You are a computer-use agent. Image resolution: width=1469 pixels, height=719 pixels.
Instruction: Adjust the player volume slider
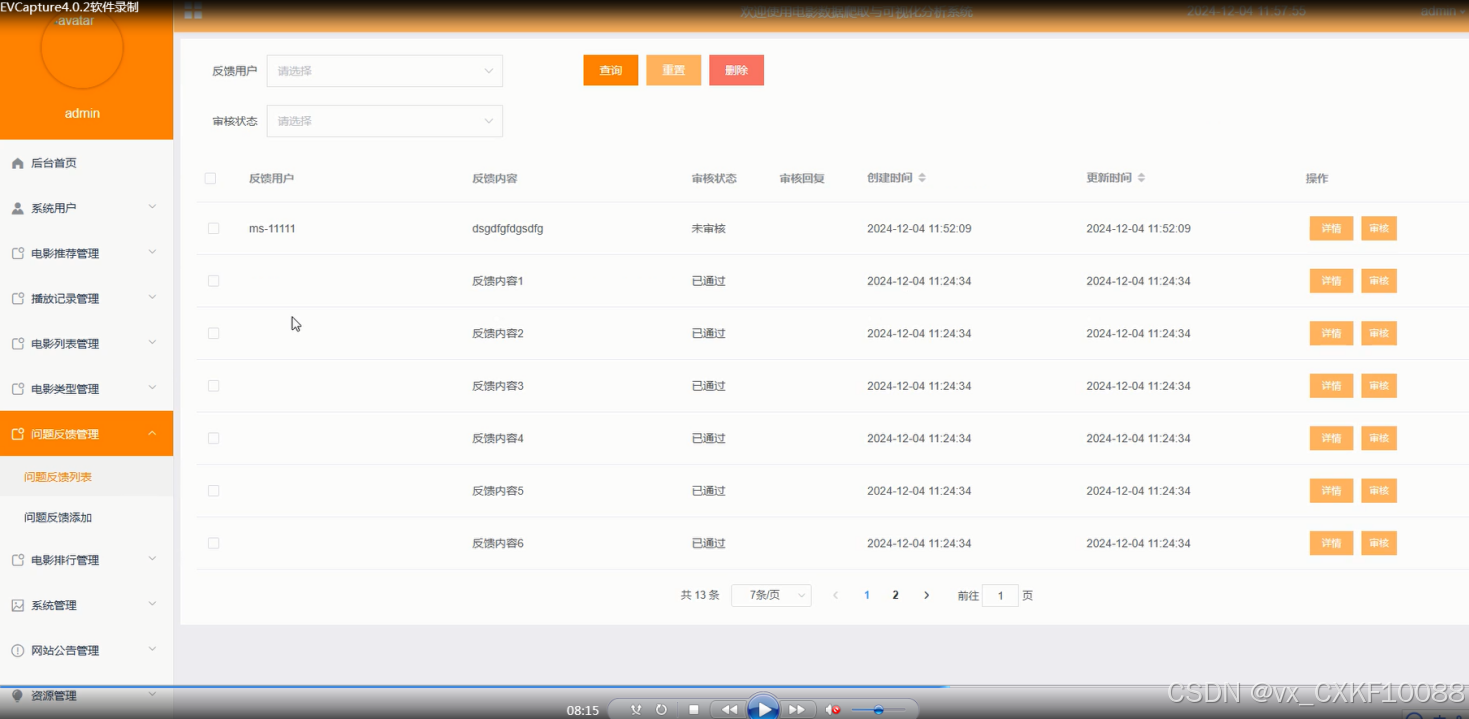click(878, 710)
